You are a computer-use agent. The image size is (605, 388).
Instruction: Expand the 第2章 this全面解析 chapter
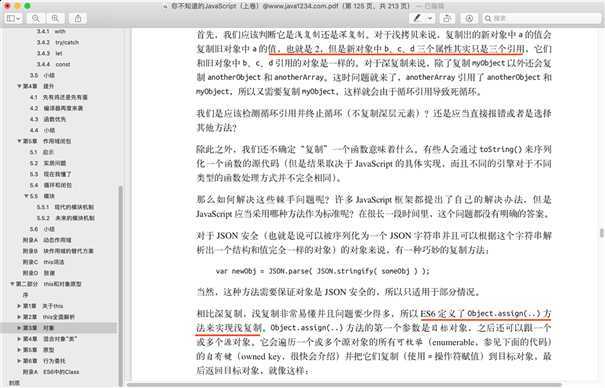click(19, 317)
